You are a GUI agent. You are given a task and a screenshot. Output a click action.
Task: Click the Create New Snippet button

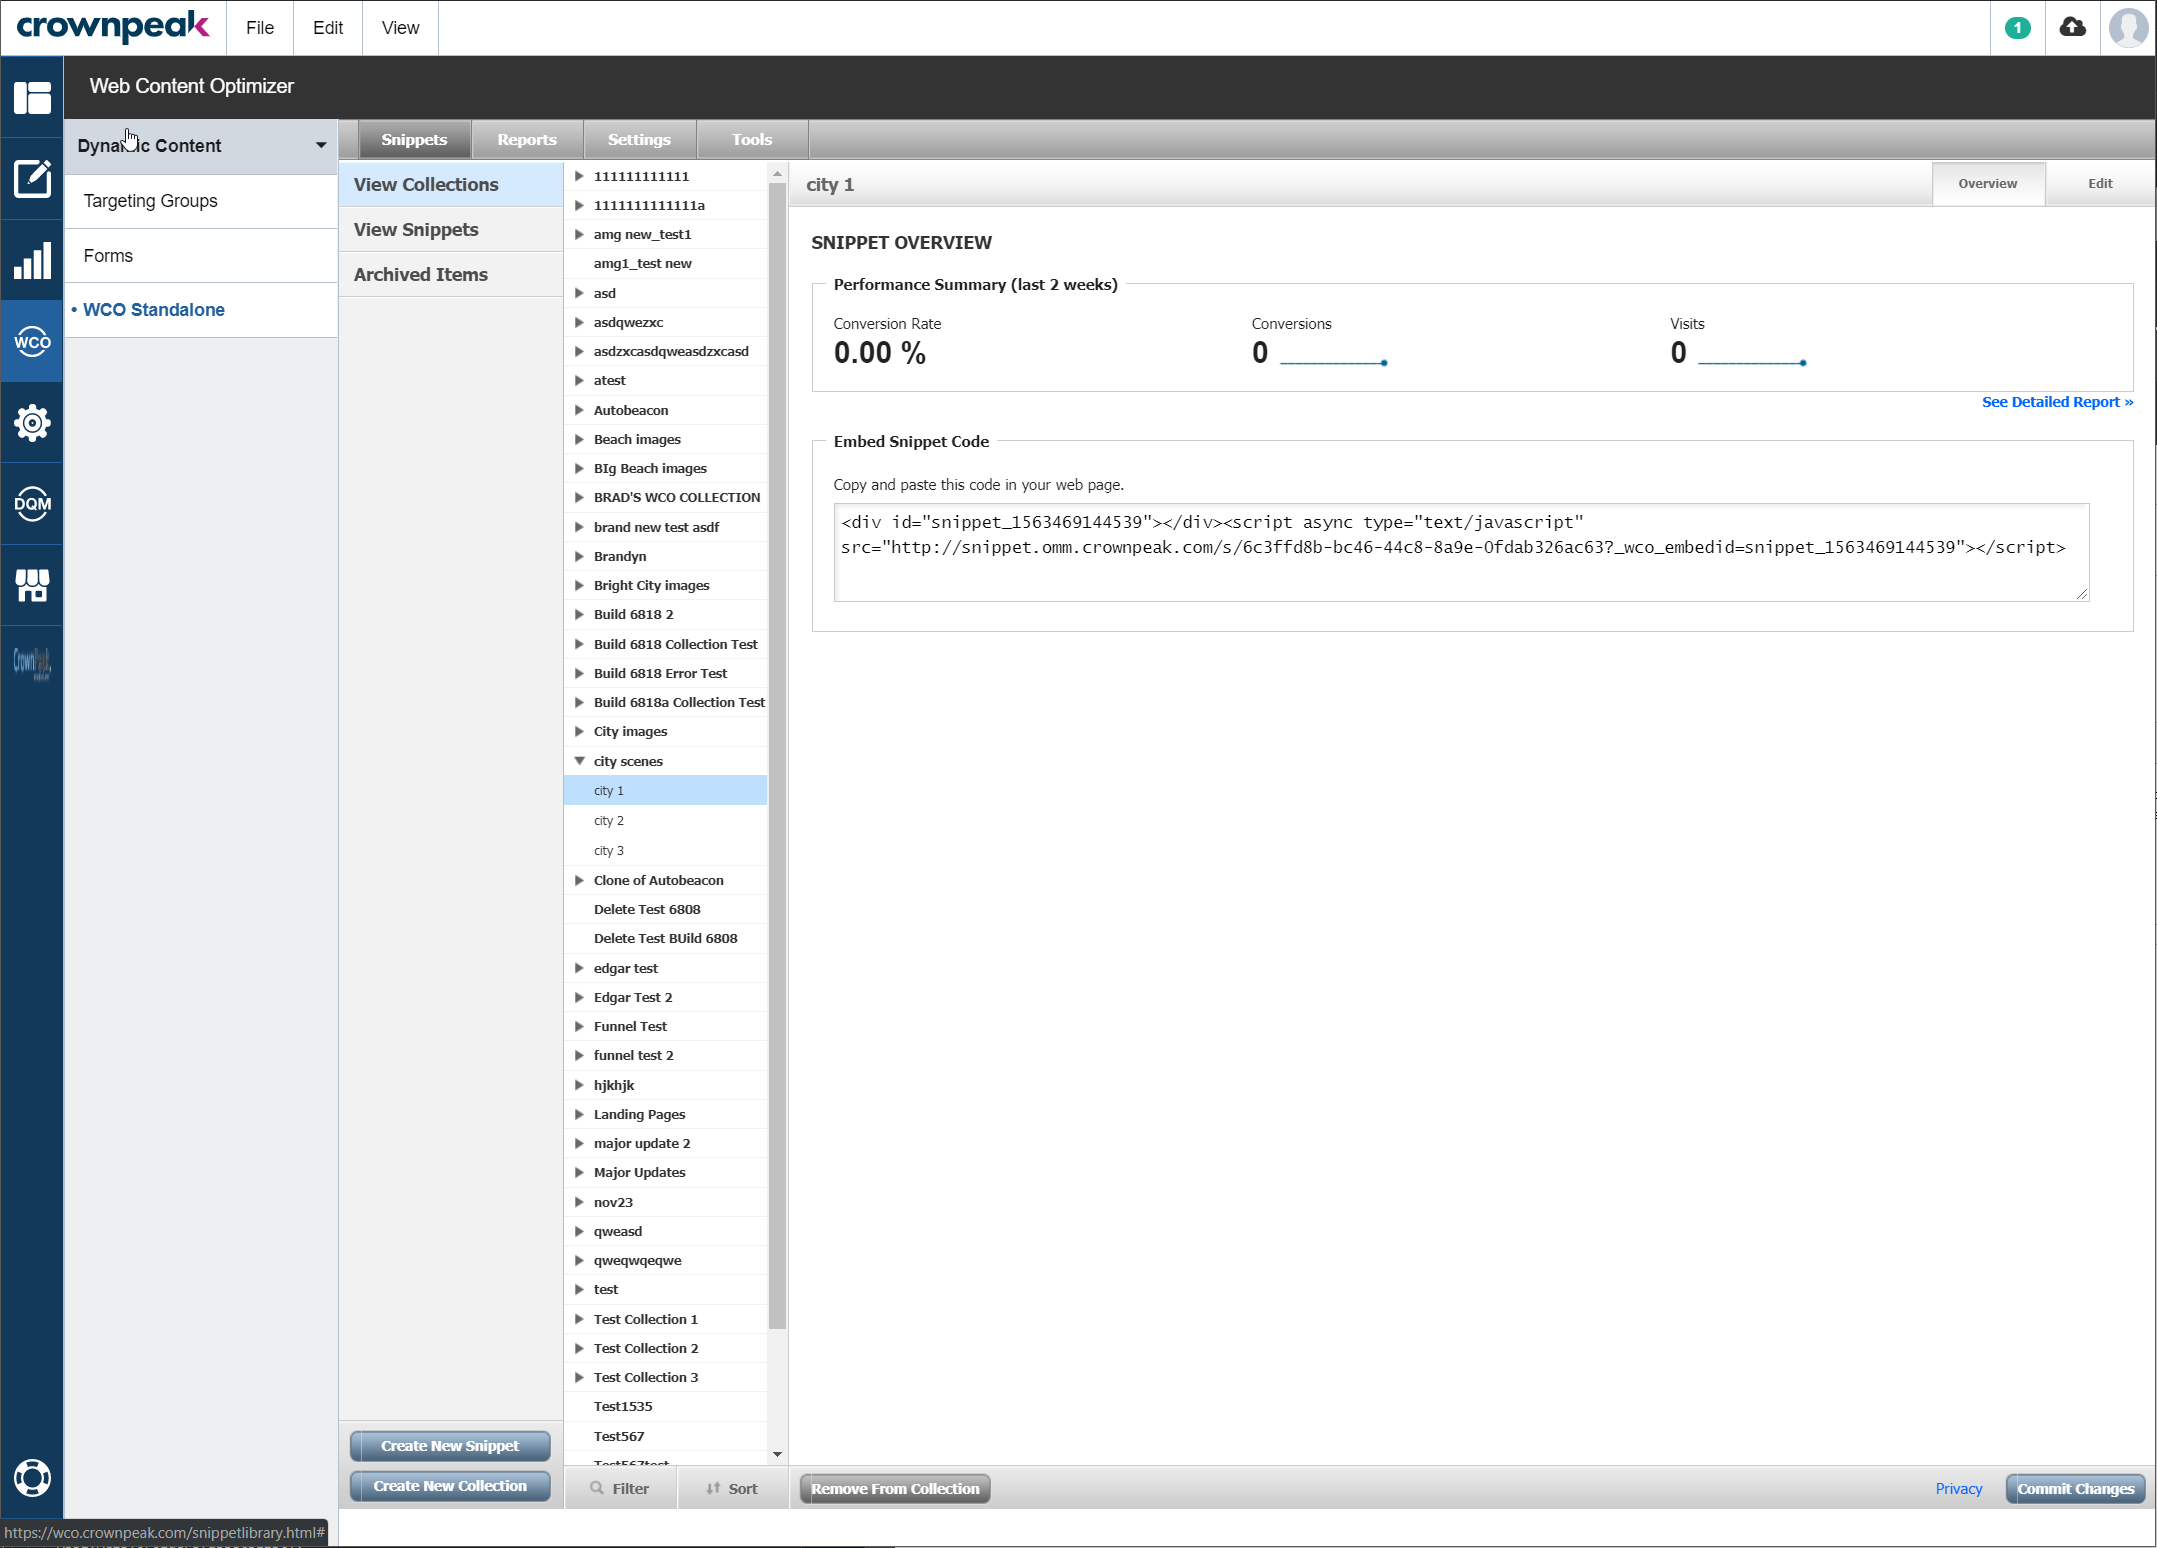[x=449, y=1446]
